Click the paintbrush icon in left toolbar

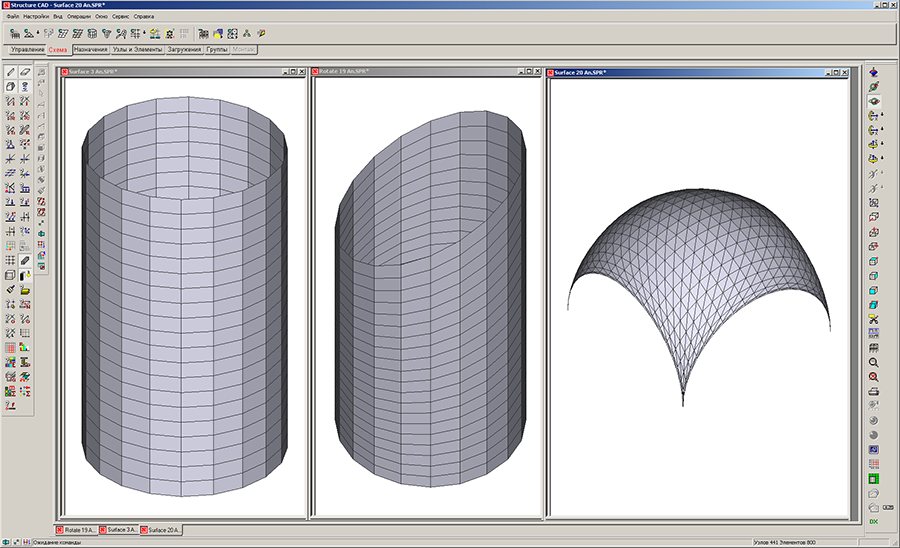click(10, 289)
